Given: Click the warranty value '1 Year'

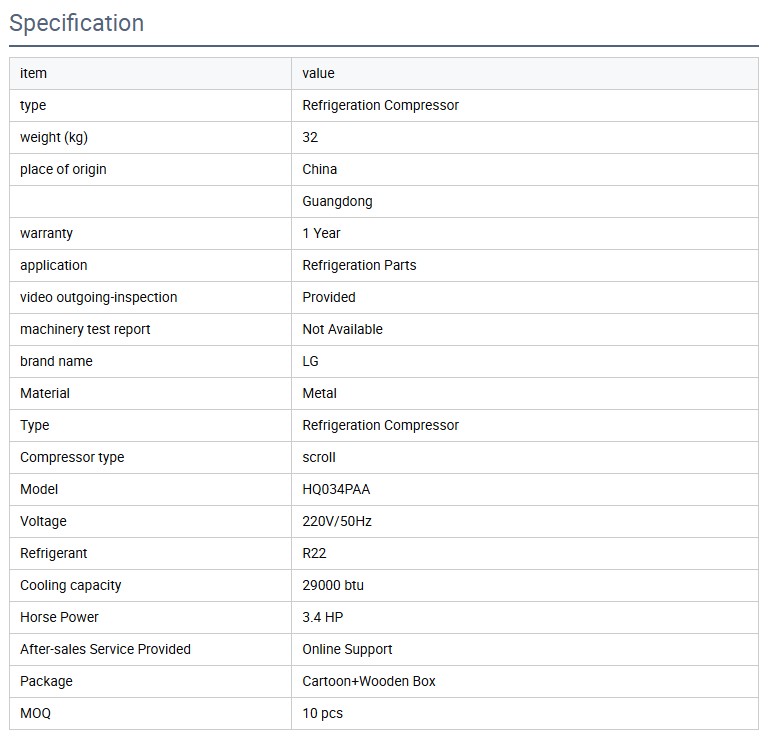Looking at the screenshot, I should point(321,233).
